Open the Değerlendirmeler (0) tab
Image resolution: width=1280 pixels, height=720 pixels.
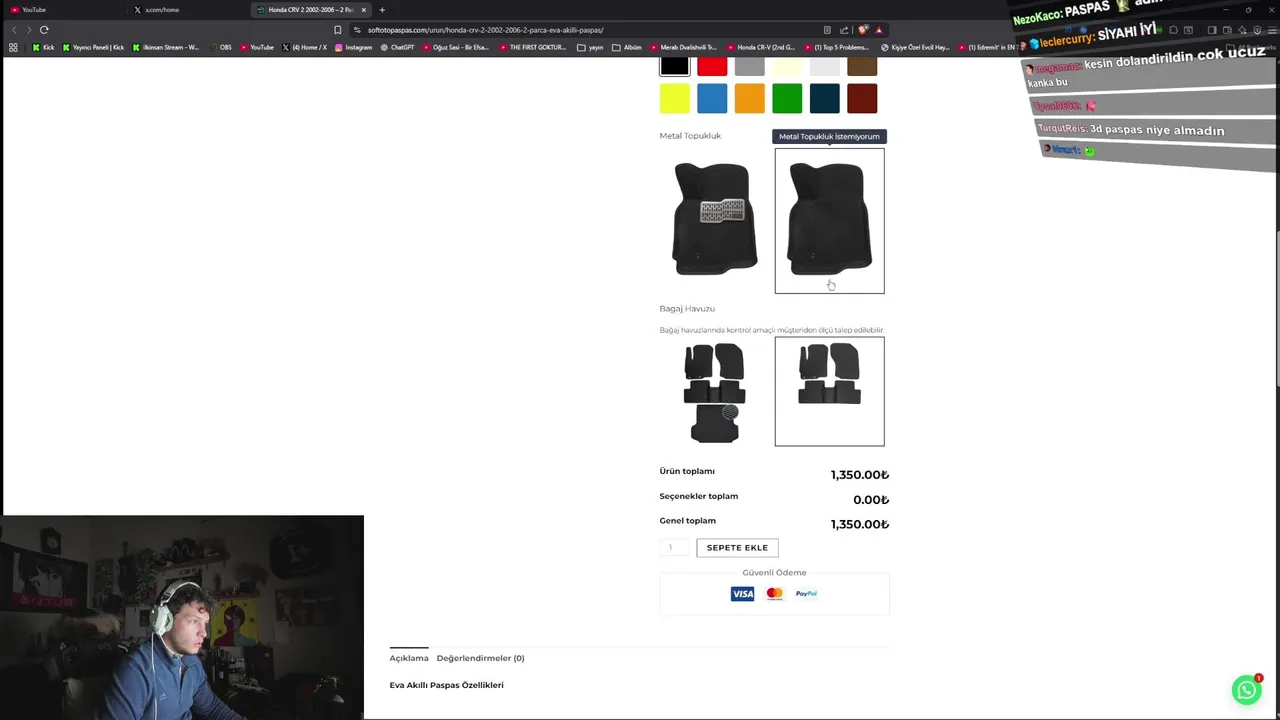[480, 658]
